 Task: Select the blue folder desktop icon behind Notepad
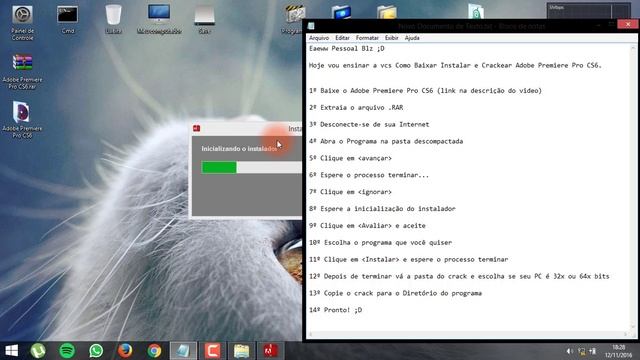[x=341, y=12]
